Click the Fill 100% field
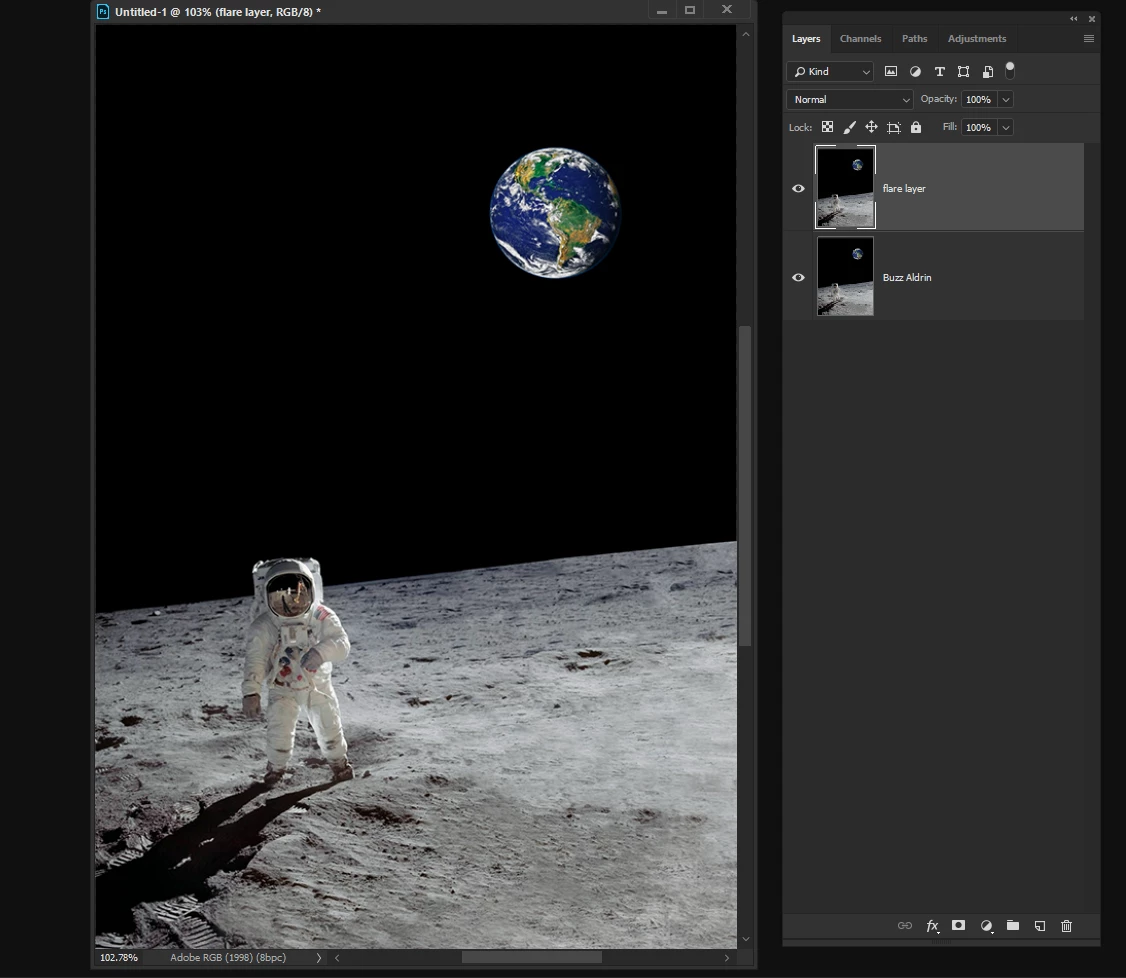The height and width of the screenshot is (978, 1126). coord(979,127)
